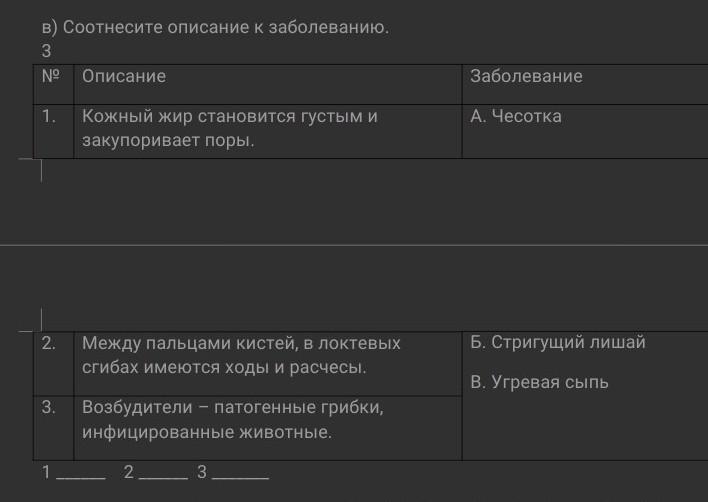The image size is (708, 502).
Task: Click row number '1.' cell
Action: tap(53, 131)
